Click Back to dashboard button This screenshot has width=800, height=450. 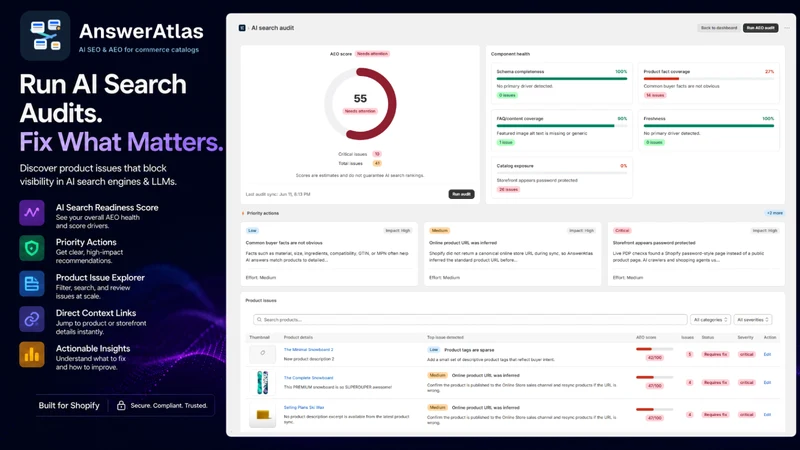coord(719,28)
